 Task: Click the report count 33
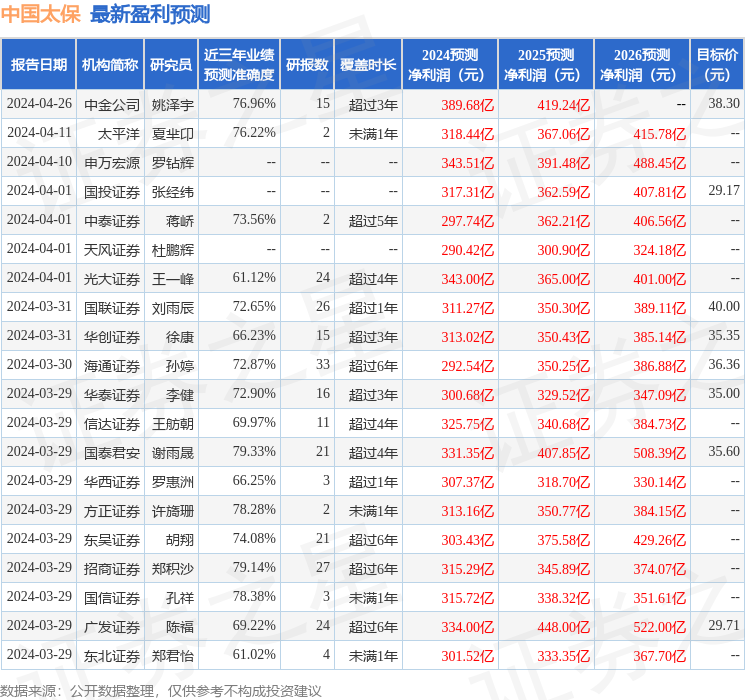coord(323,364)
